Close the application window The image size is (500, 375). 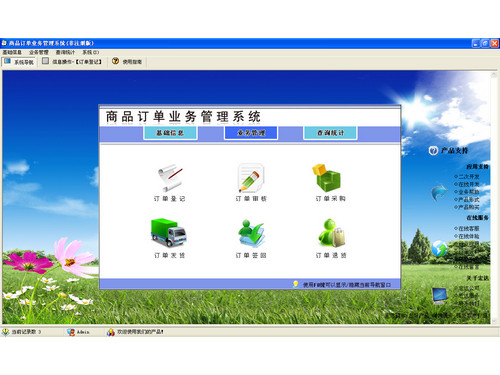tap(495, 43)
